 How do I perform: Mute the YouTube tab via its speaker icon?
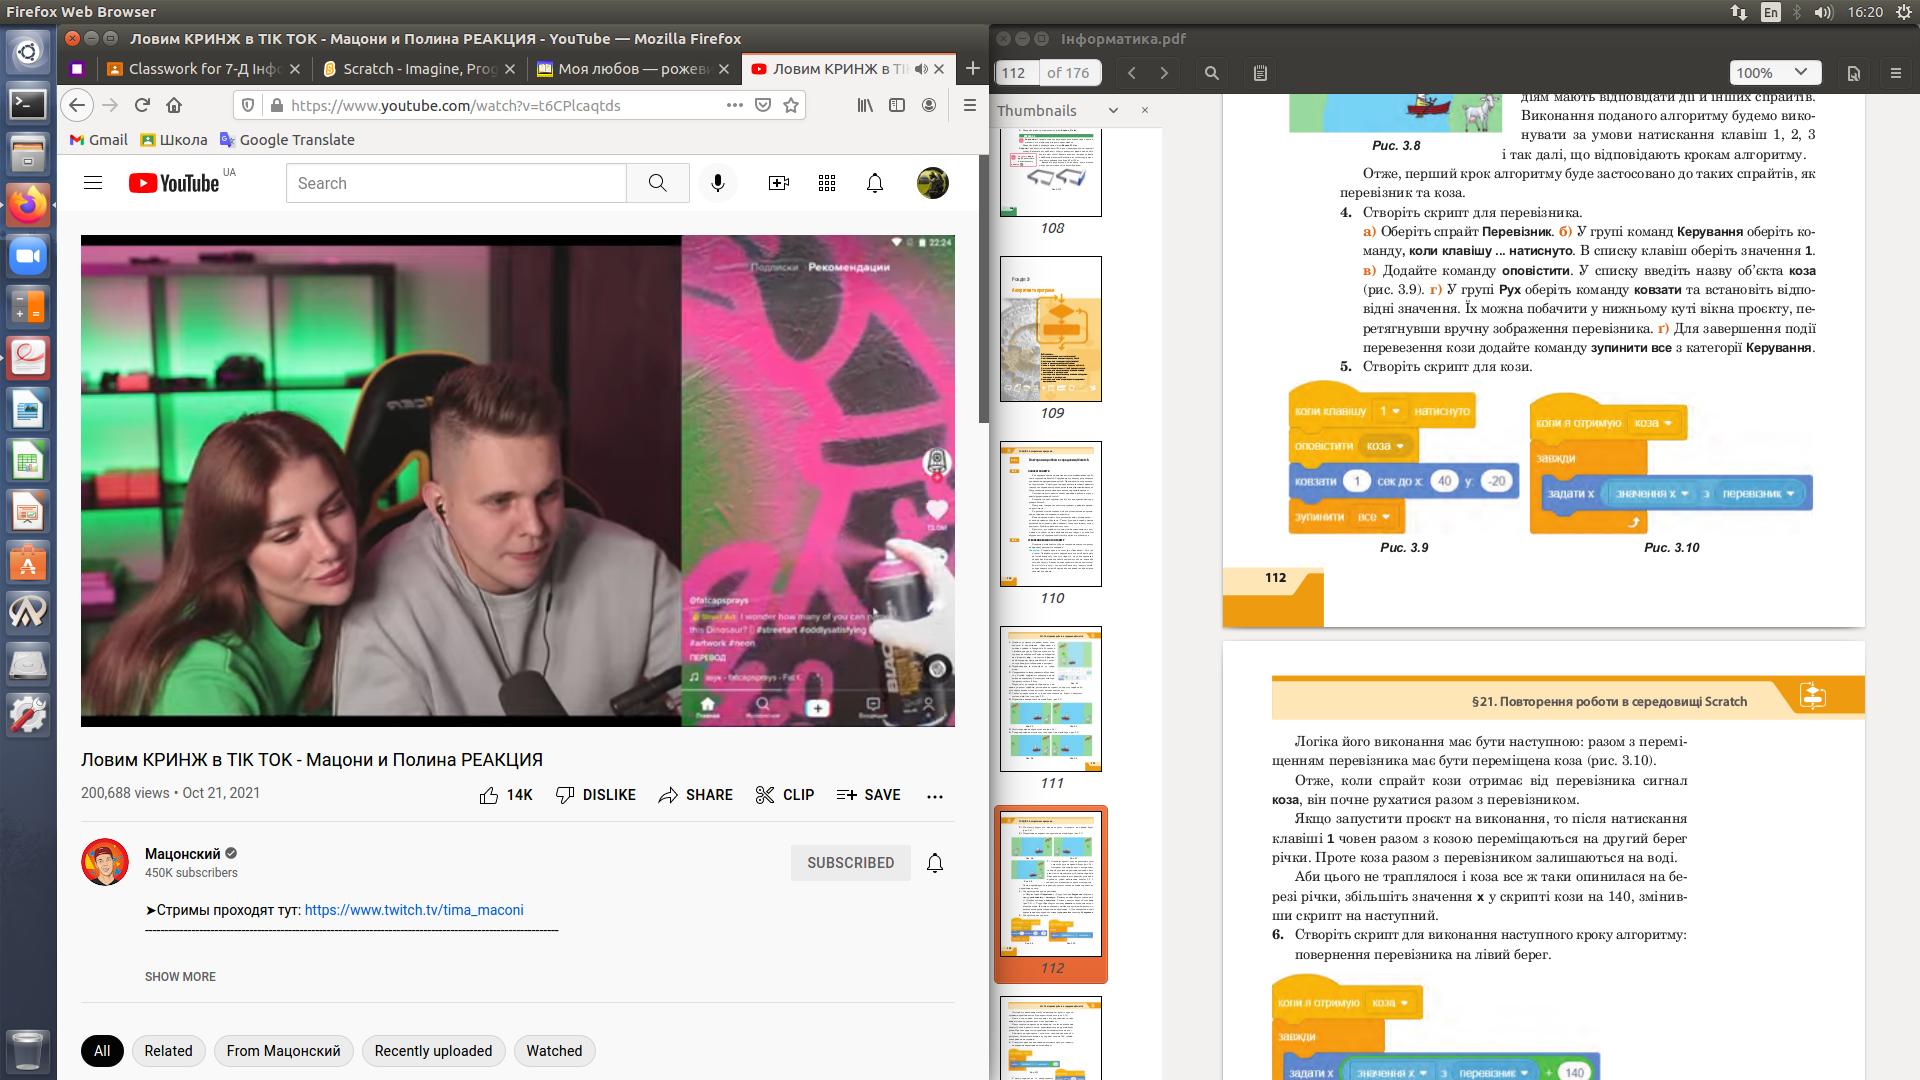click(x=920, y=69)
